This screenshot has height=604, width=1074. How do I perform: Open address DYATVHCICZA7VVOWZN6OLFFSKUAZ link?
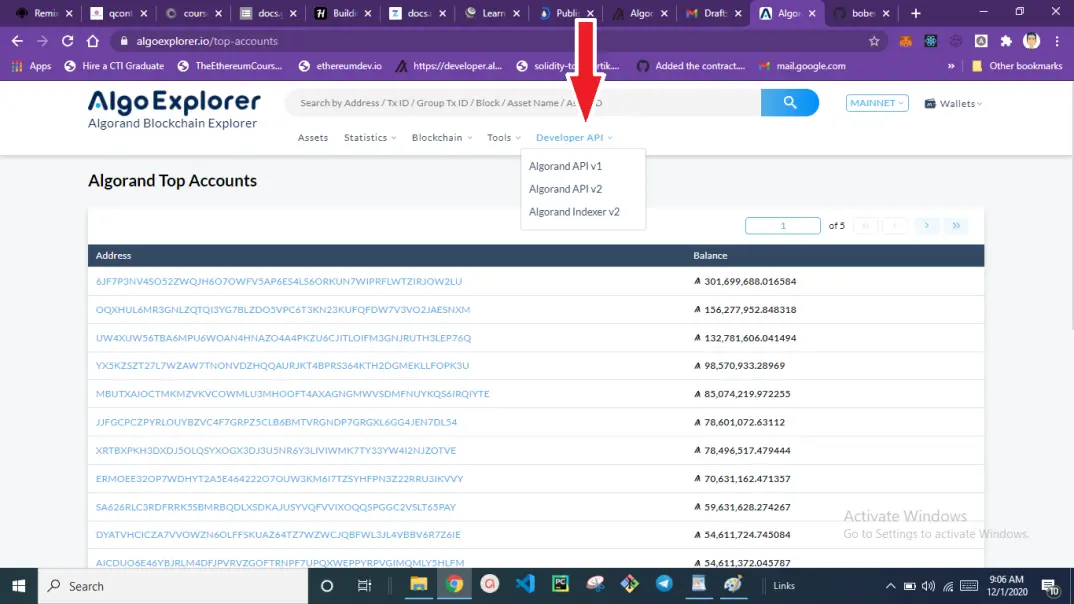point(278,535)
